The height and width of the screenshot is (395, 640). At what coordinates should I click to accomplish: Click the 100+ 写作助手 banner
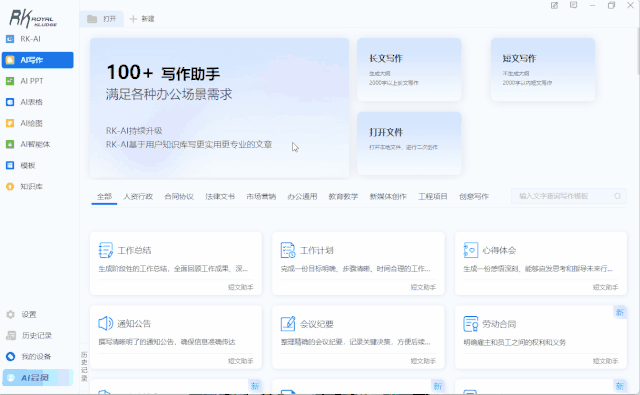pos(219,108)
